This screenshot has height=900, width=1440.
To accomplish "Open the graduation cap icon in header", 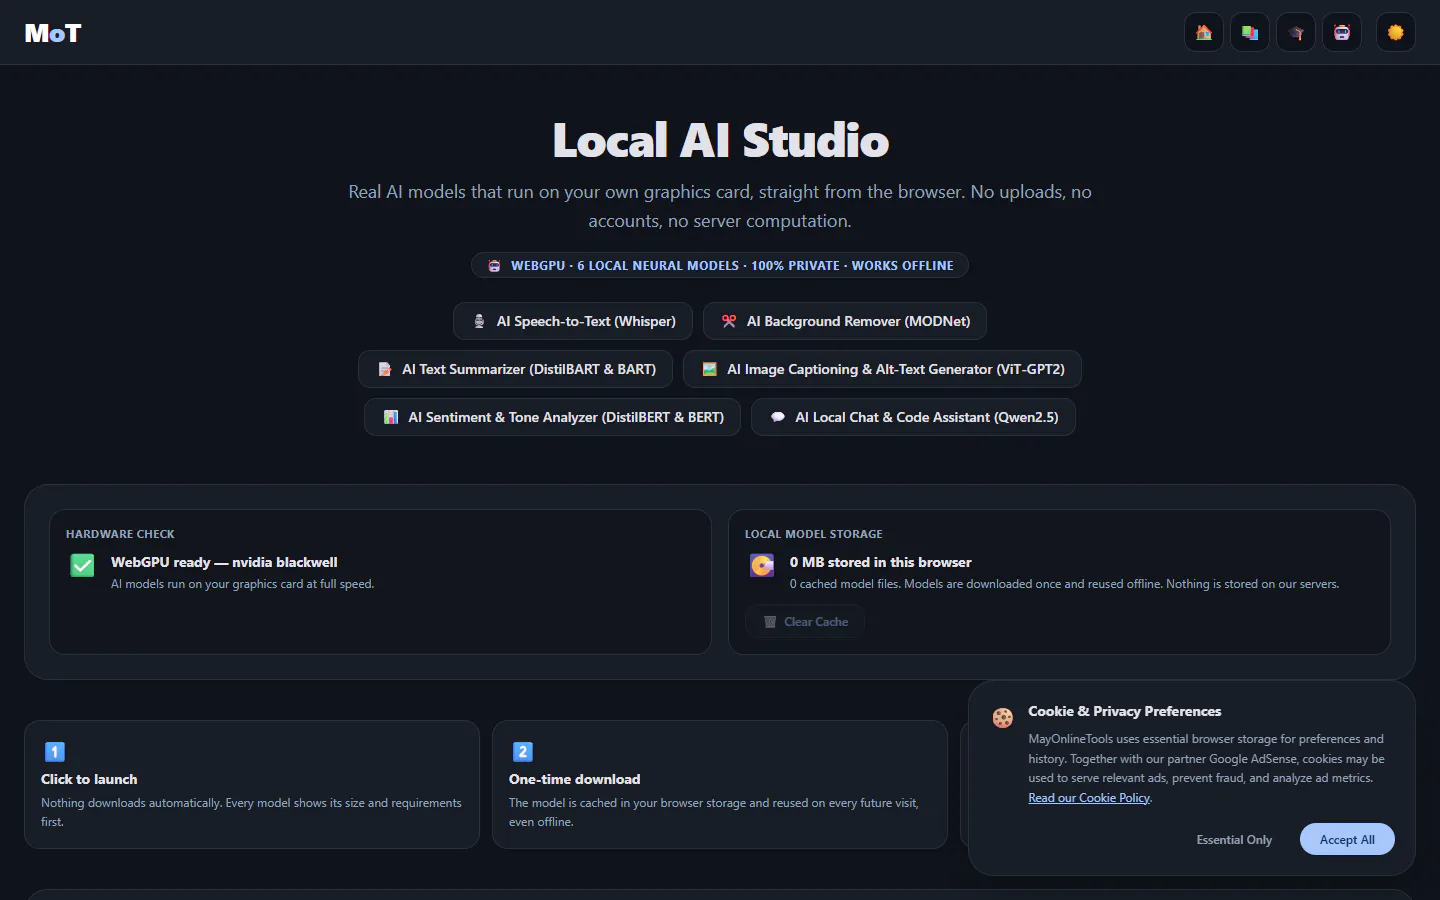I will coord(1296,33).
